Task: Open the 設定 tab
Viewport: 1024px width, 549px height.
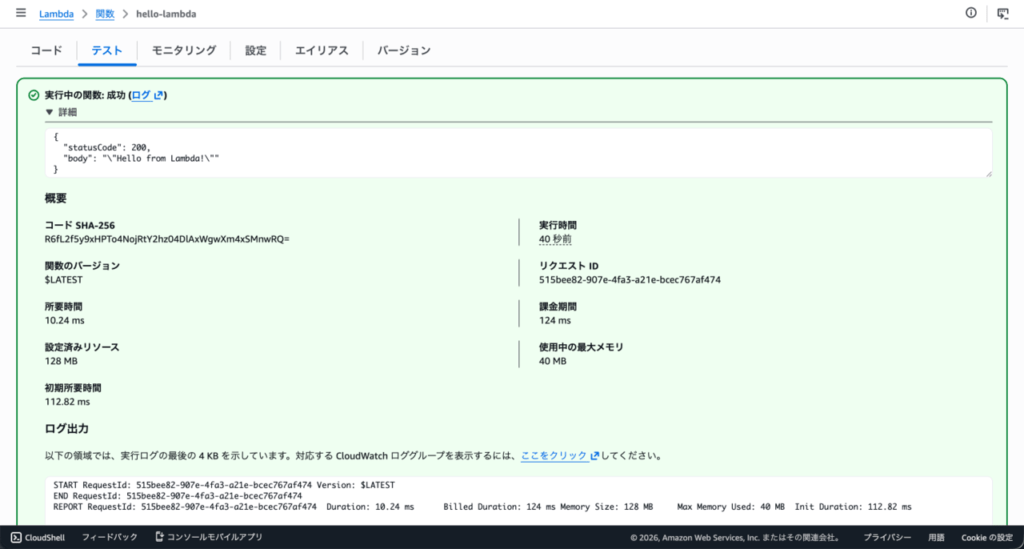Action: click(x=255, y=50)
